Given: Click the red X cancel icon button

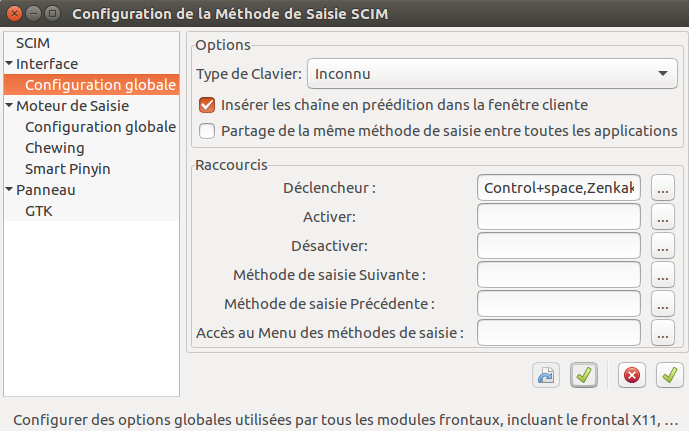Looking at the screenshot, I should click(x=631, y=375).
